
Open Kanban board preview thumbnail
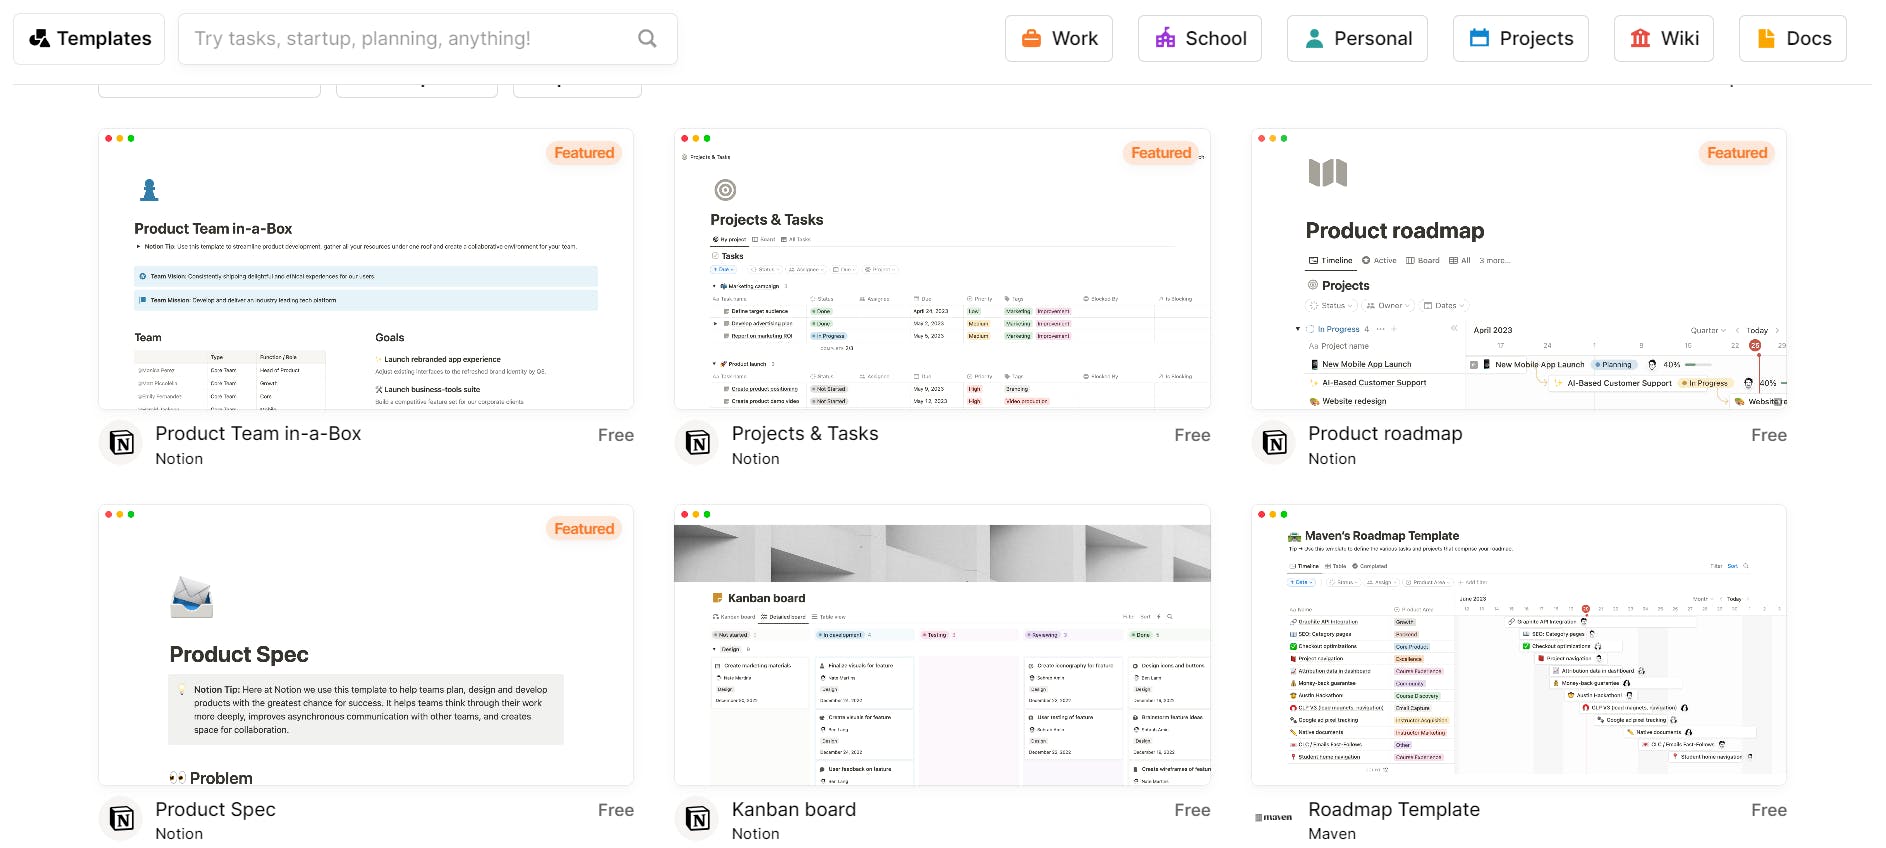click(942, 645)
